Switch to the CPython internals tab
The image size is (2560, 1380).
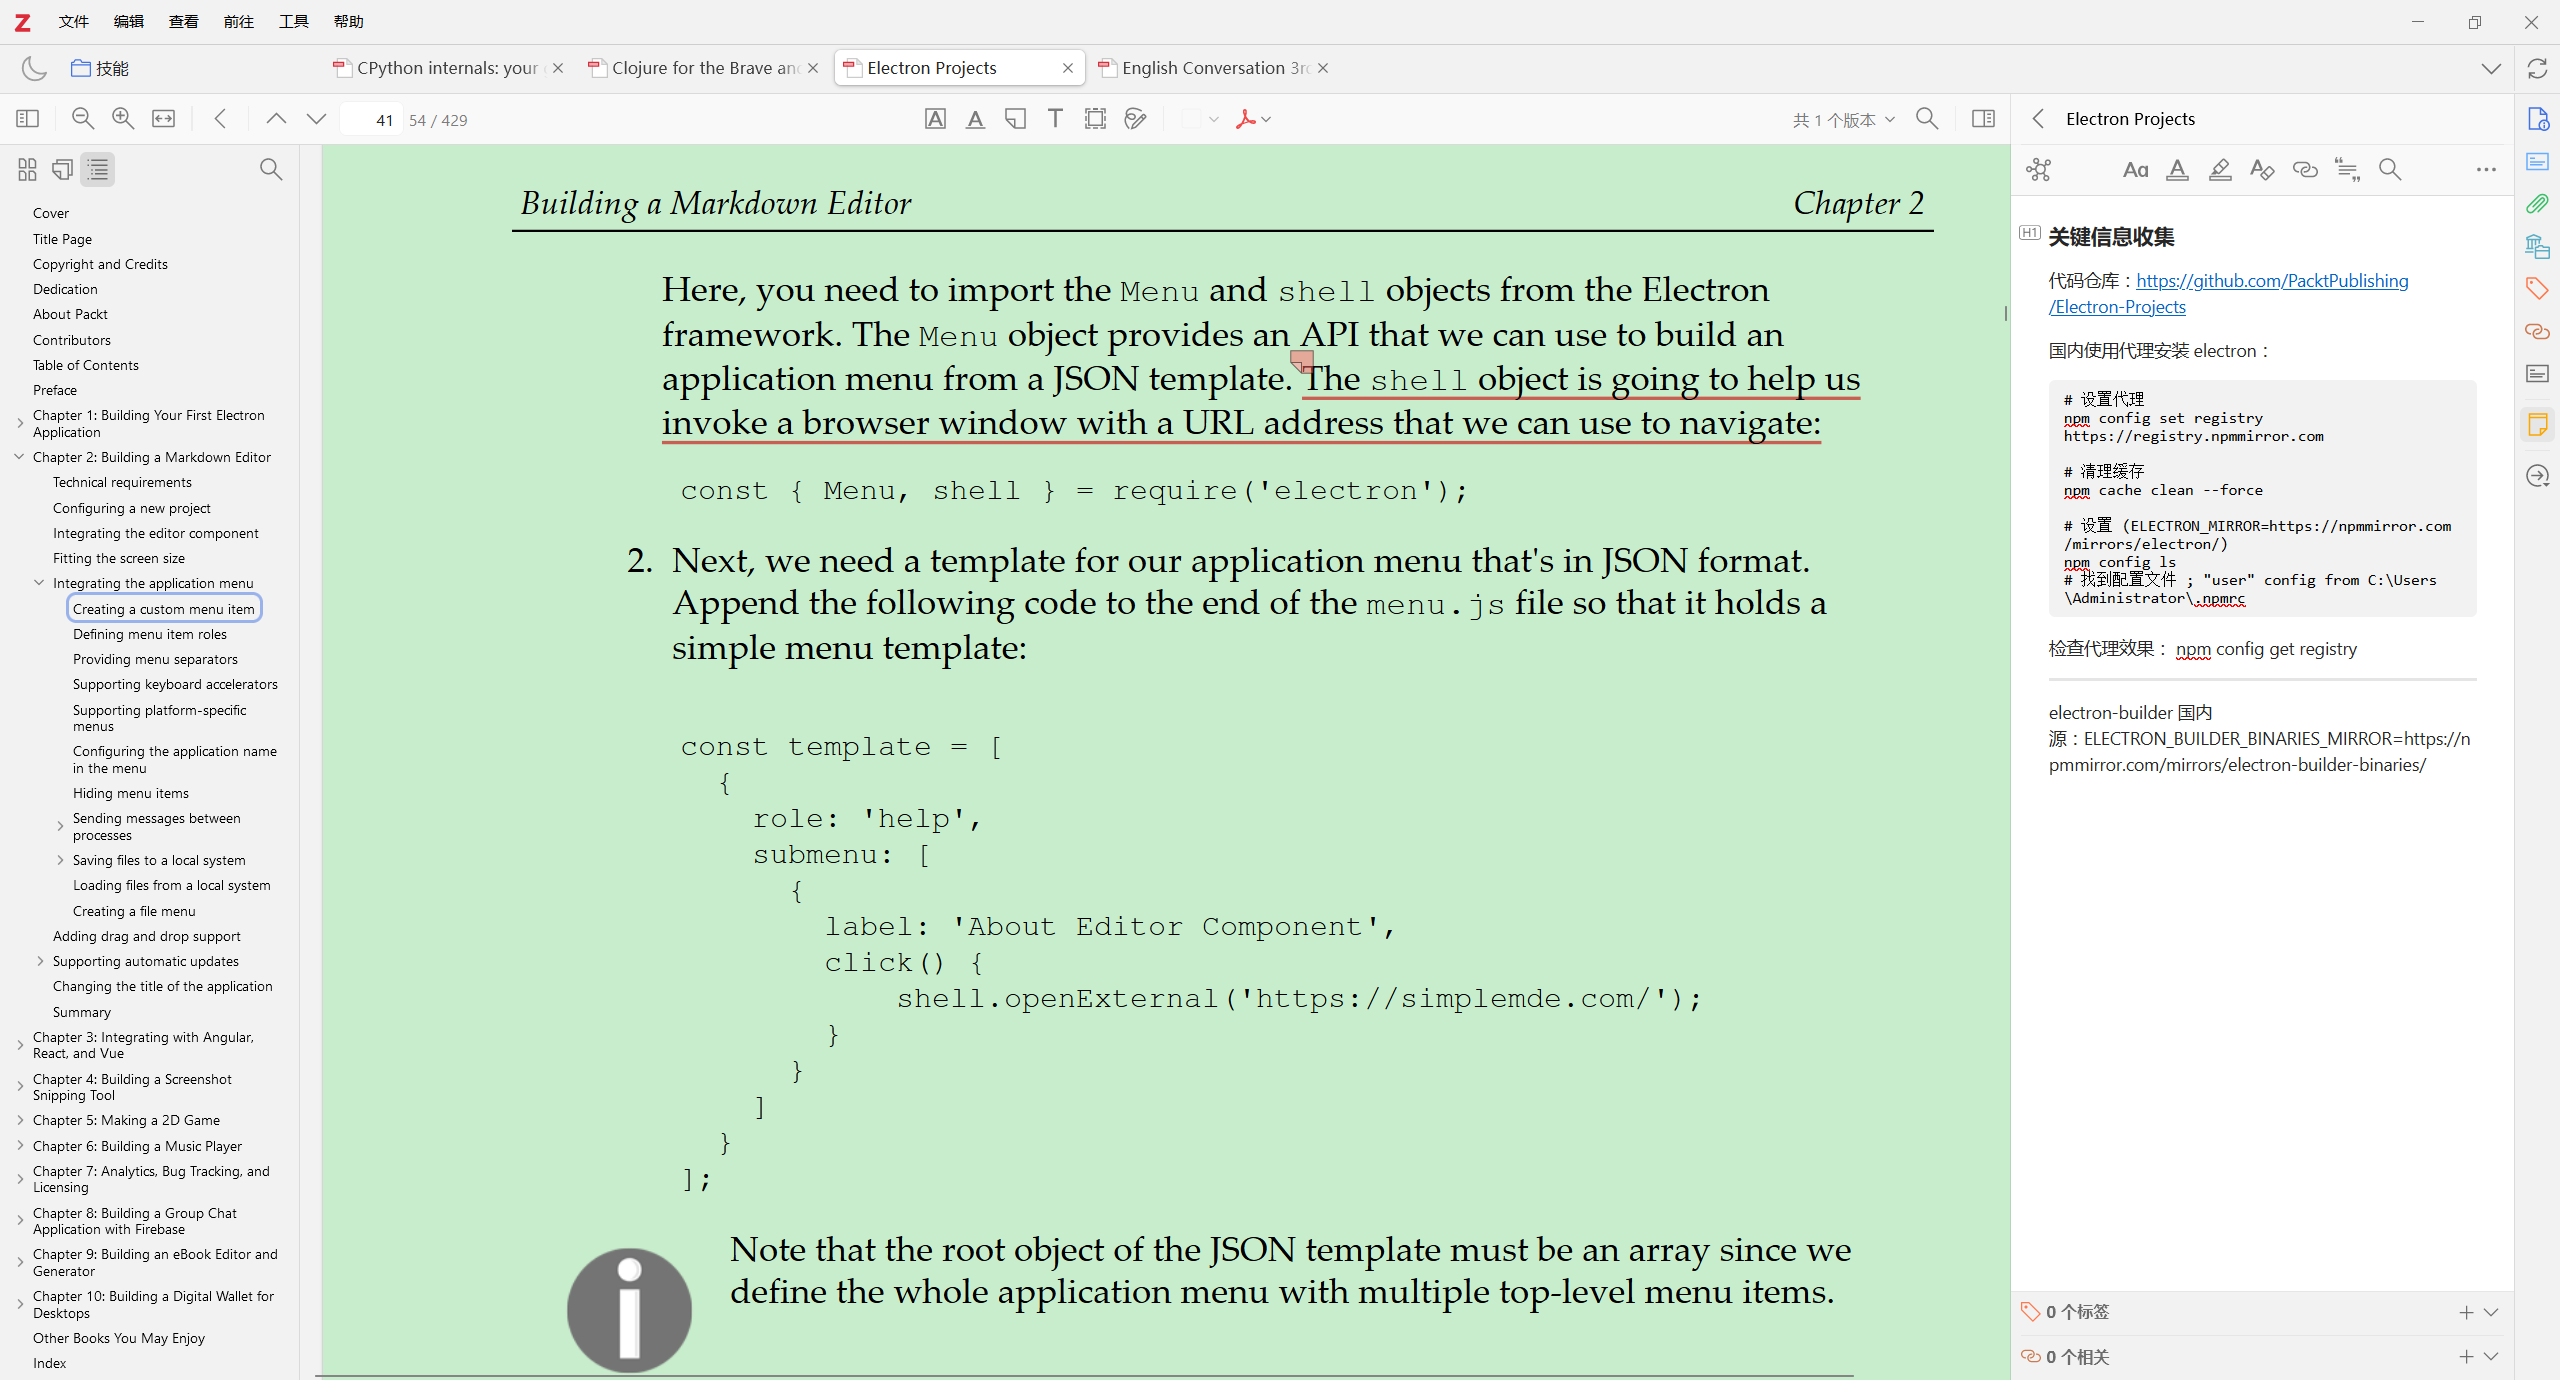[446, 68]
